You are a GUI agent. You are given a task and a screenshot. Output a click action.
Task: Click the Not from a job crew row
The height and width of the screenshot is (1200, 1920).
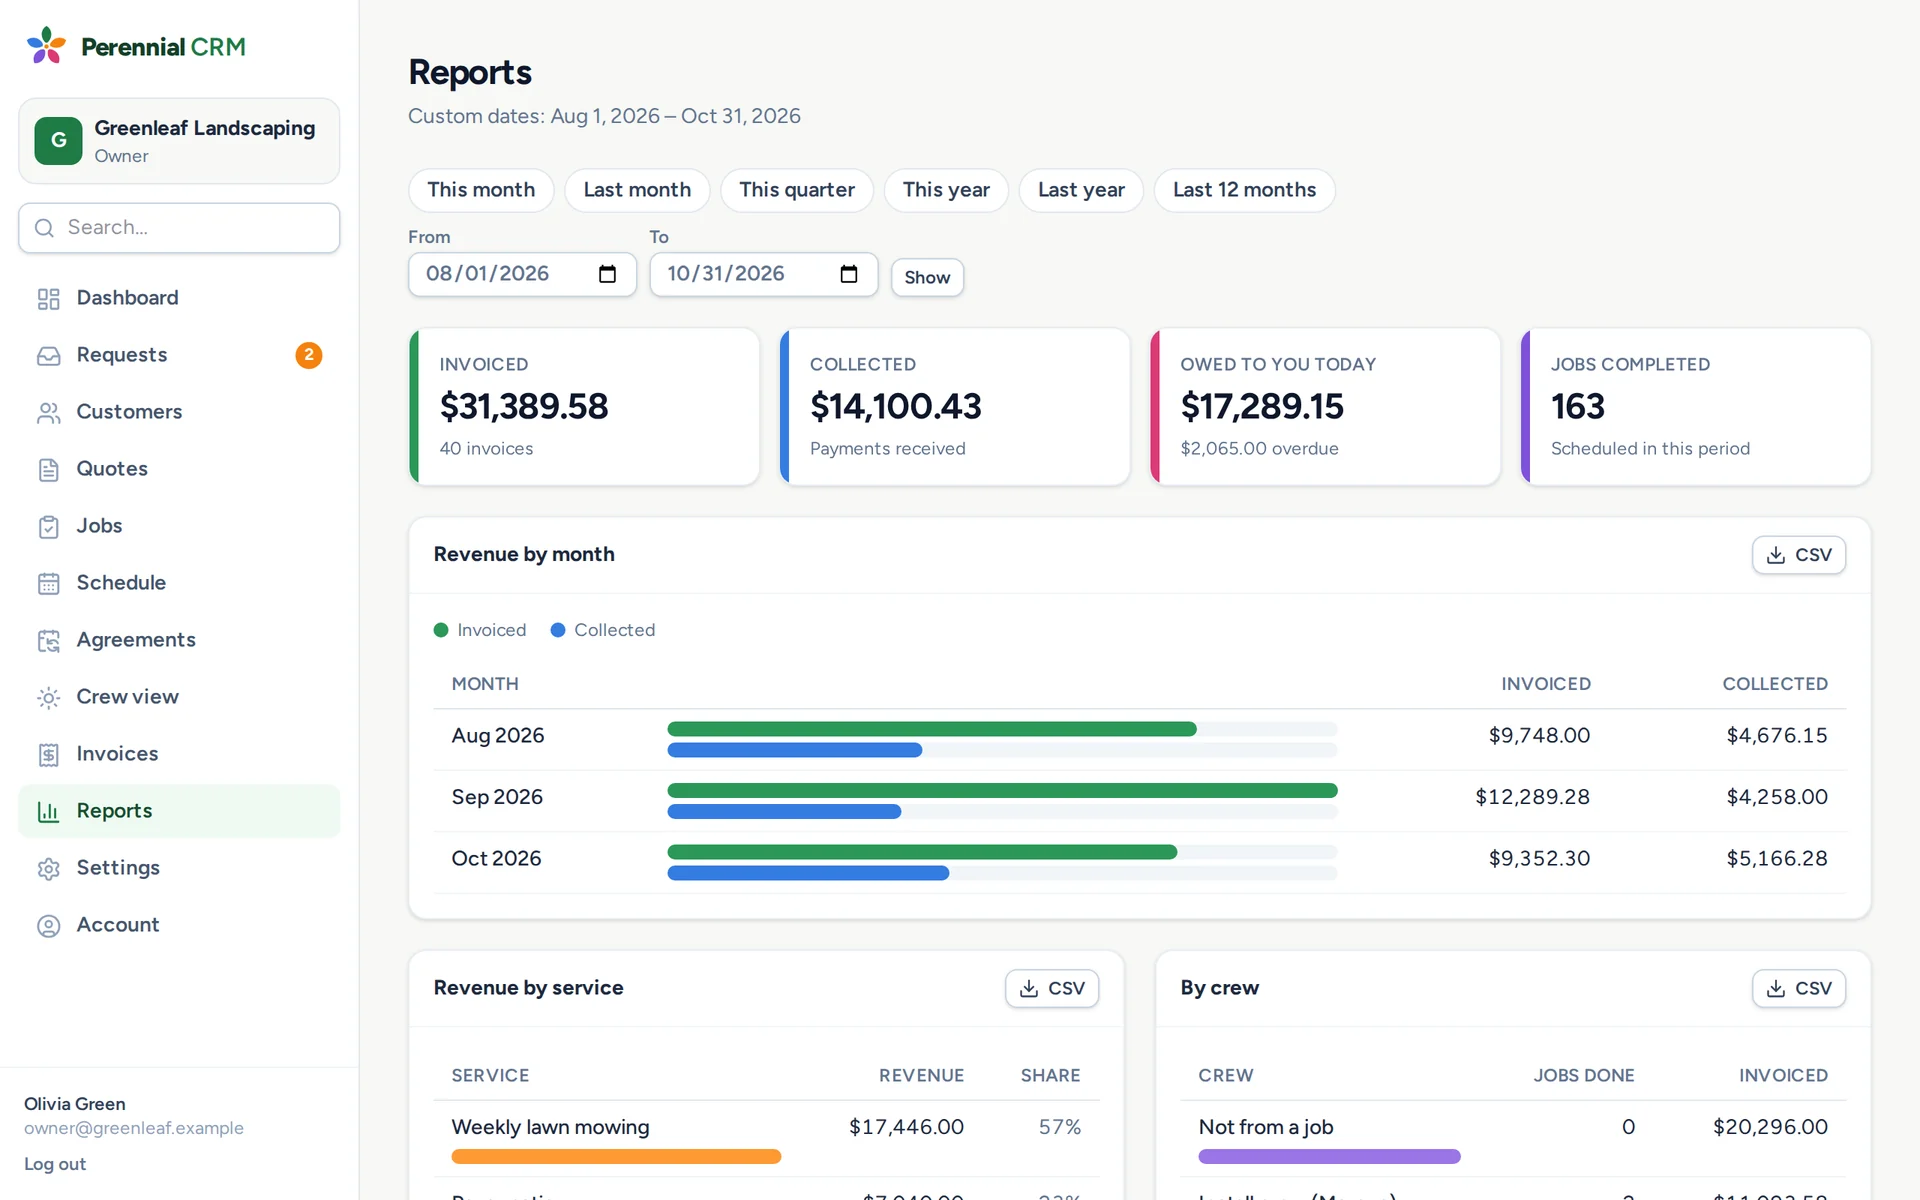[1513, 1138]
